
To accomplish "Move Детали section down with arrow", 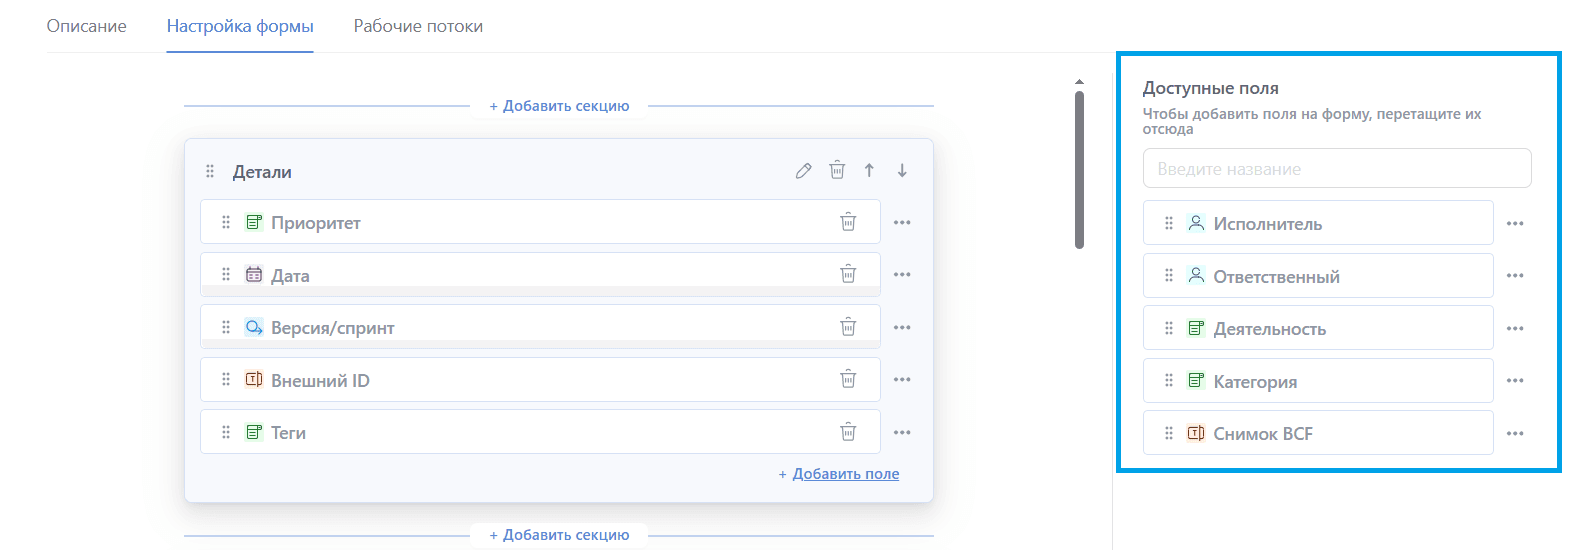I will point(902,171).
